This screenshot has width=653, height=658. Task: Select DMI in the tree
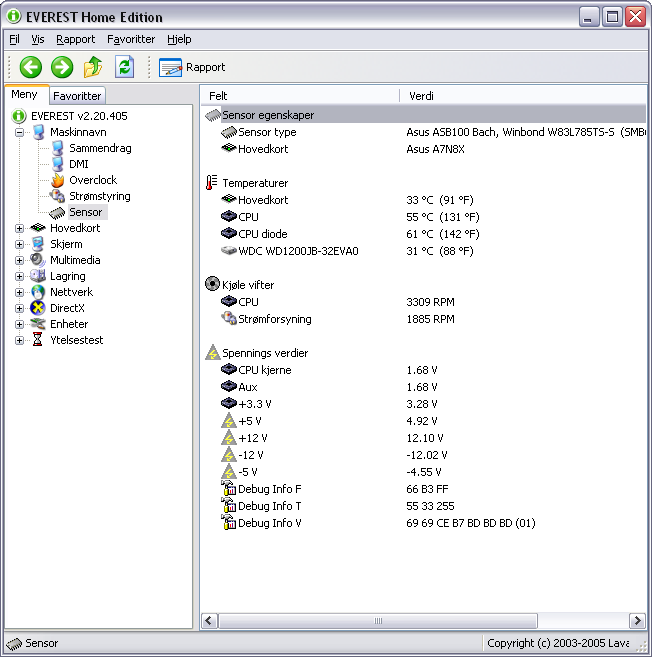click(x=79, y=164)
